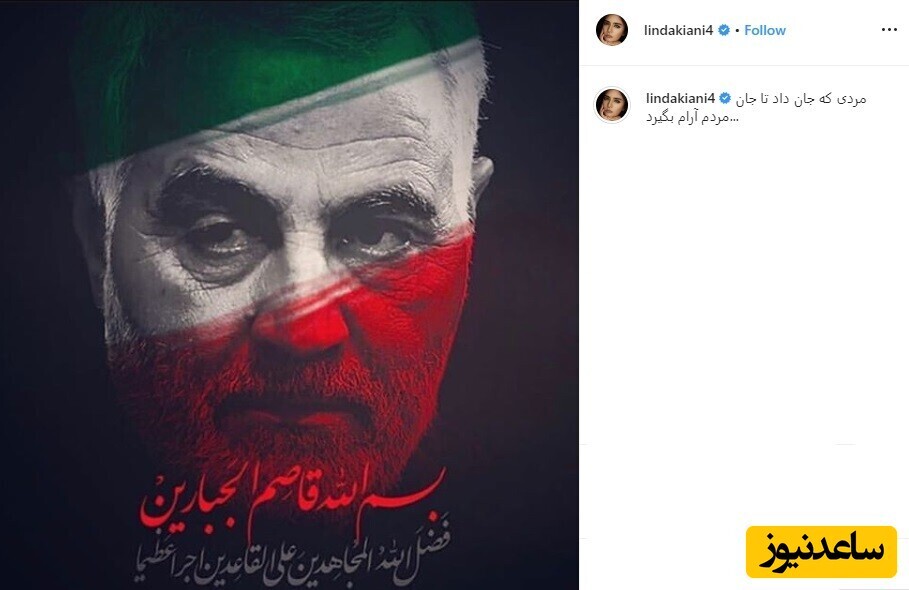Click the Follow link beside lindakiani4
The width and height of the screenshot is (909, 590).
[765, 30]
